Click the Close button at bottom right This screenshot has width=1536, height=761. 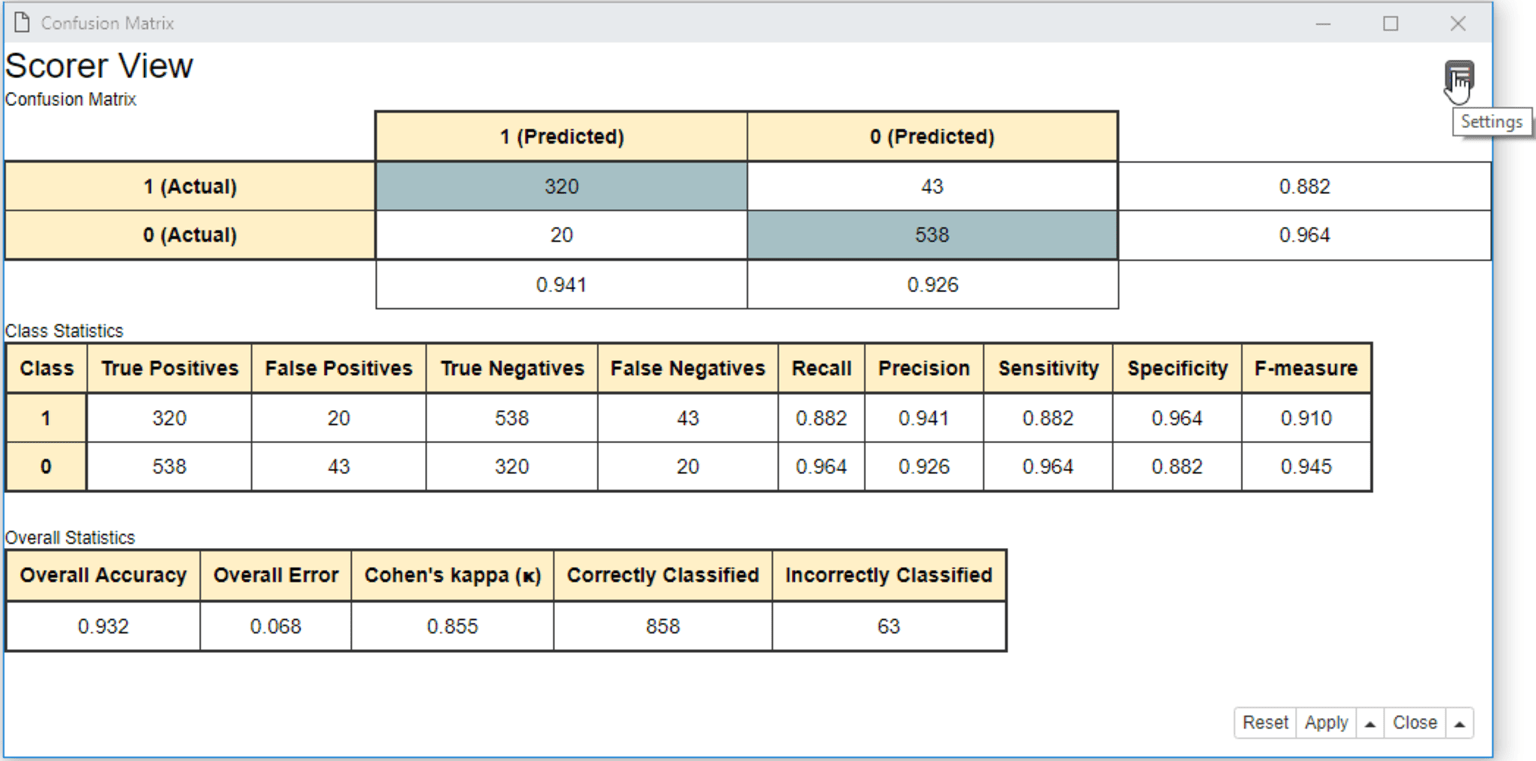click(1415, 722)
